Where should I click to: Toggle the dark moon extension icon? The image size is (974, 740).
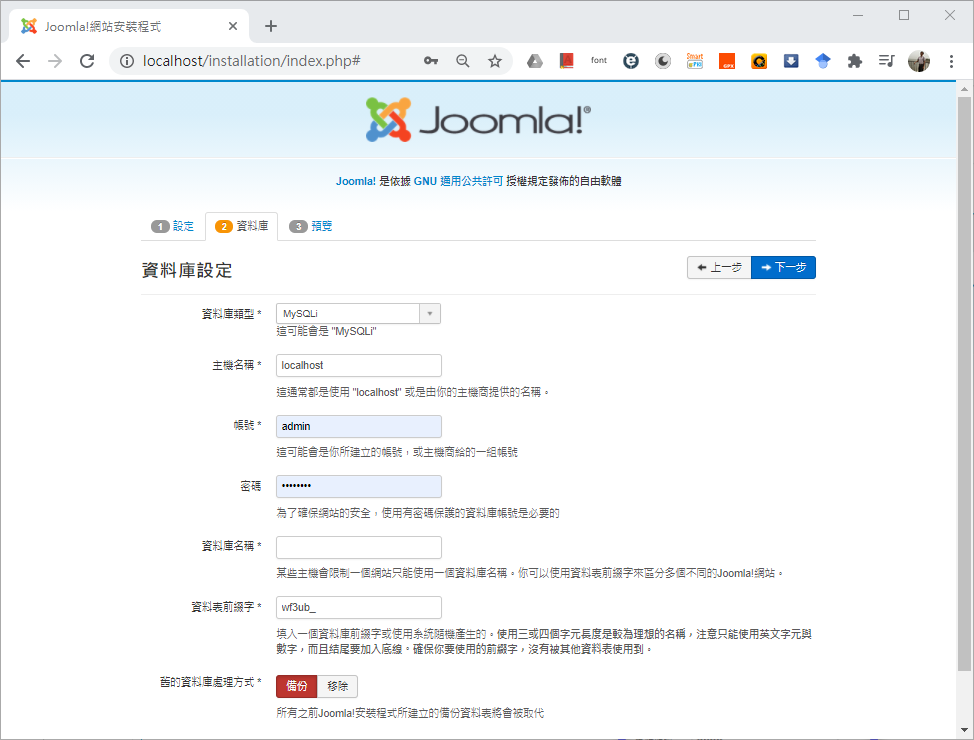[663, 61]
